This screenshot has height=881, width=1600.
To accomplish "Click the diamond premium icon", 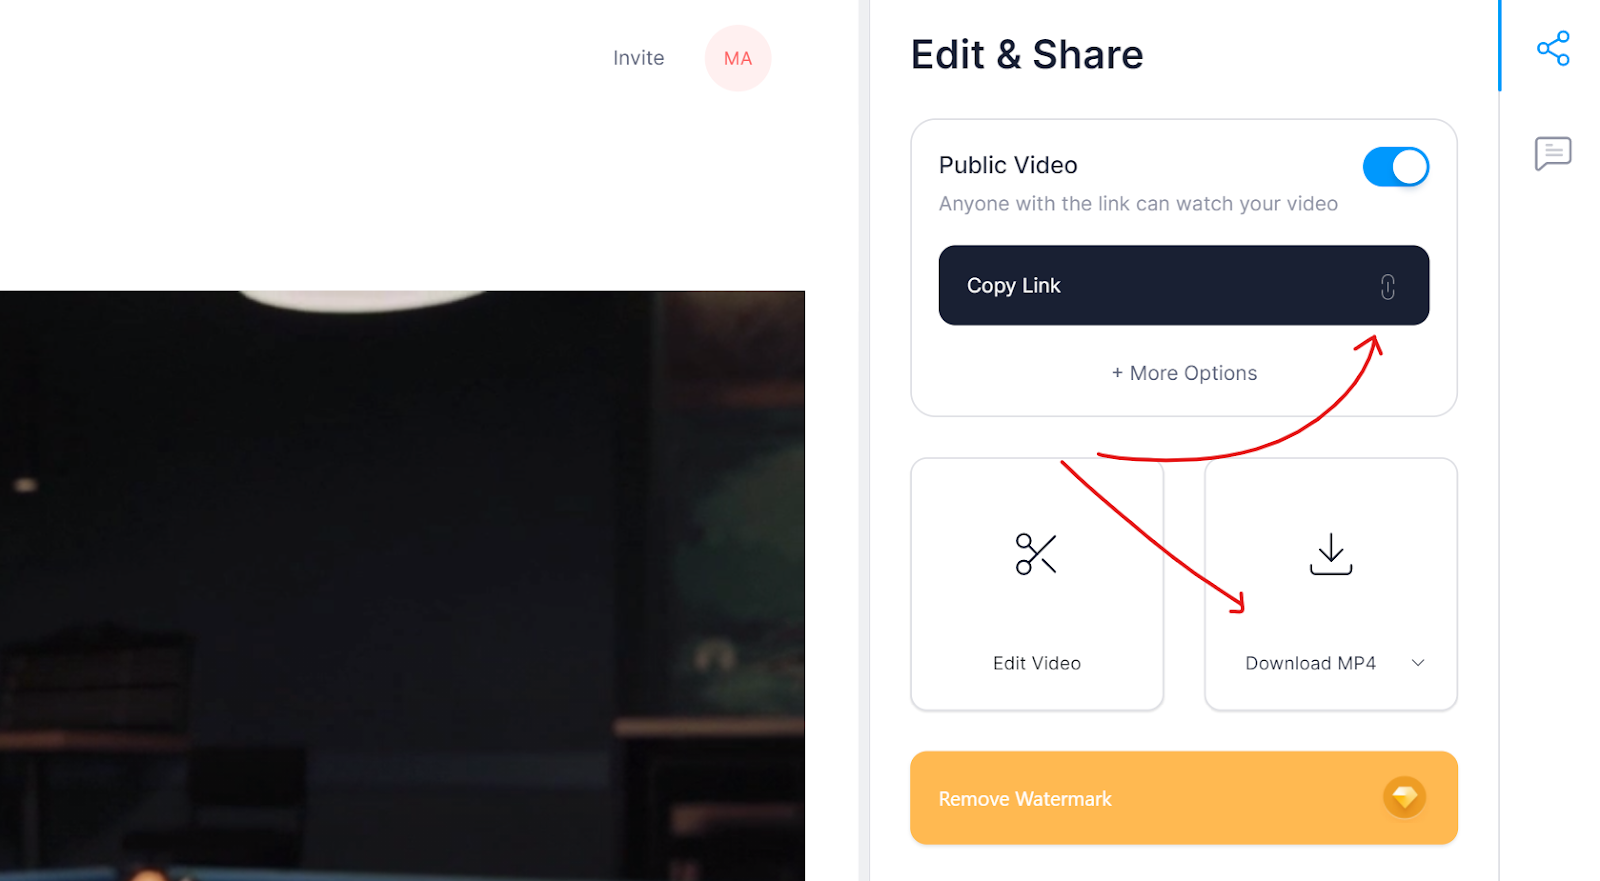I will click(1404, 797).
